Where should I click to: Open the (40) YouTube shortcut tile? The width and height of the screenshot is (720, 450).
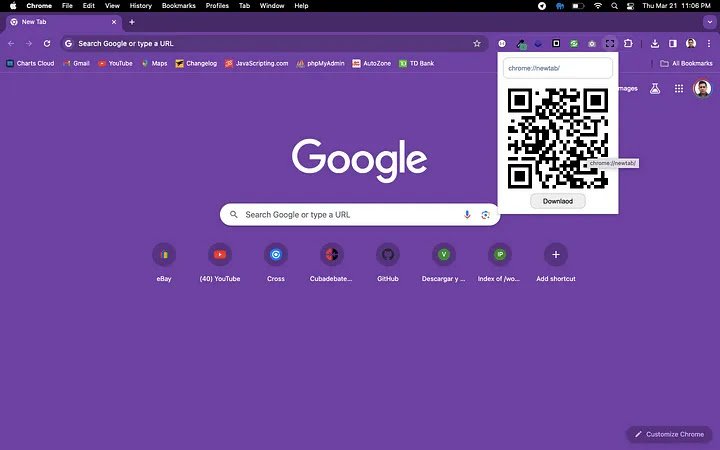[220, 263]
